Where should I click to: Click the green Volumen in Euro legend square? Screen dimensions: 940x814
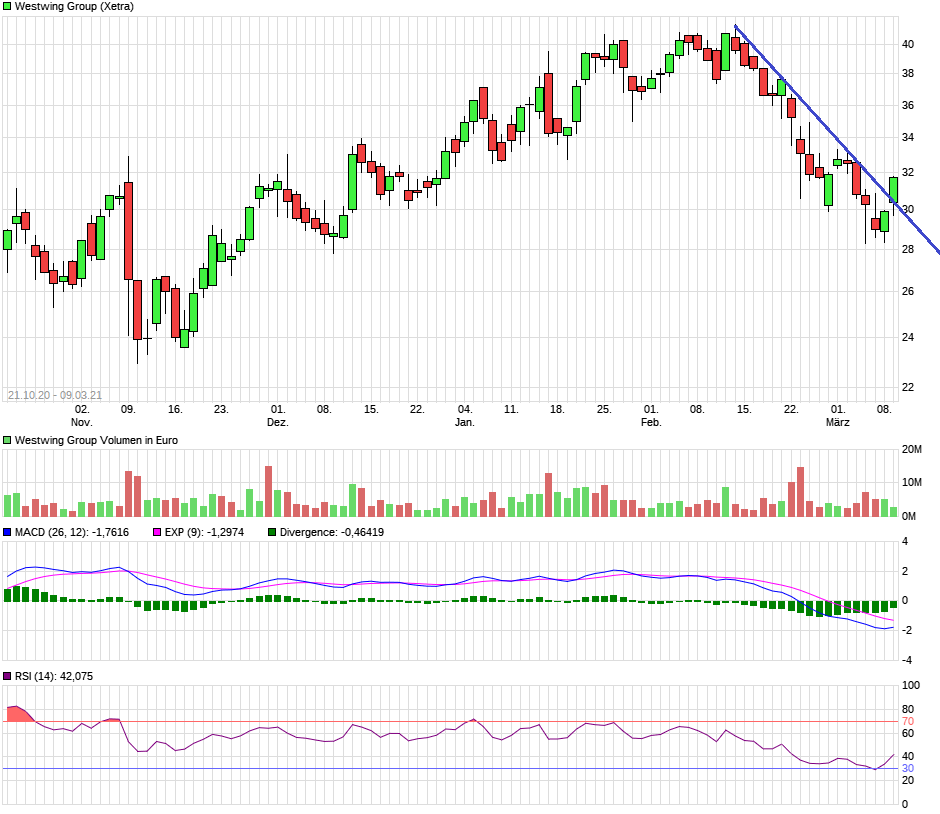coord(7,440)
